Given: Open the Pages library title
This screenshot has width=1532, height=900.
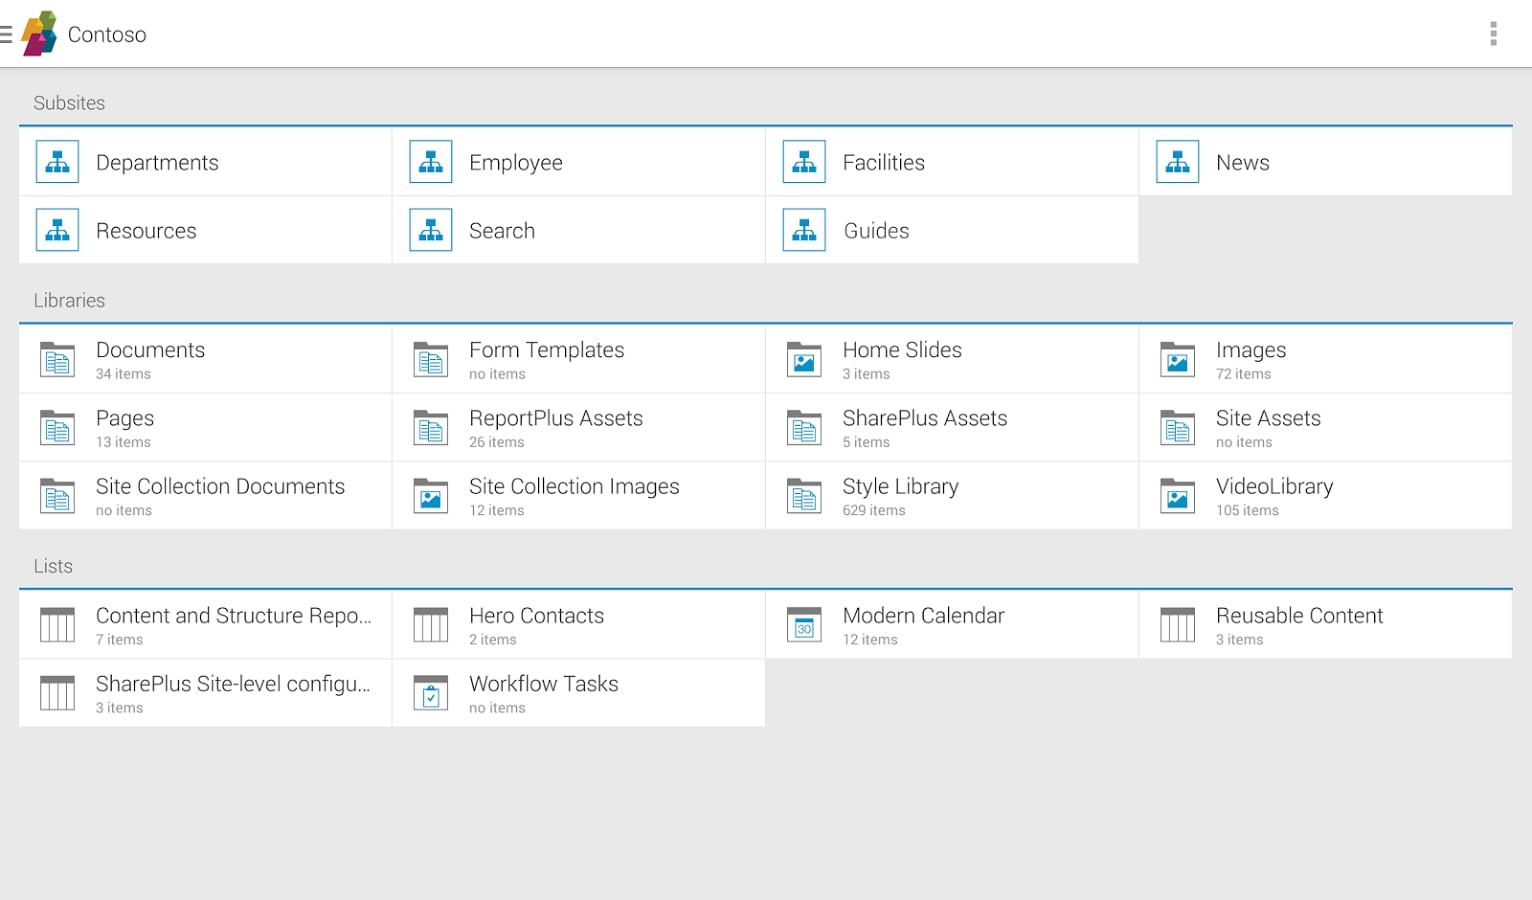Looking at the screenshot, I should 125,418.
